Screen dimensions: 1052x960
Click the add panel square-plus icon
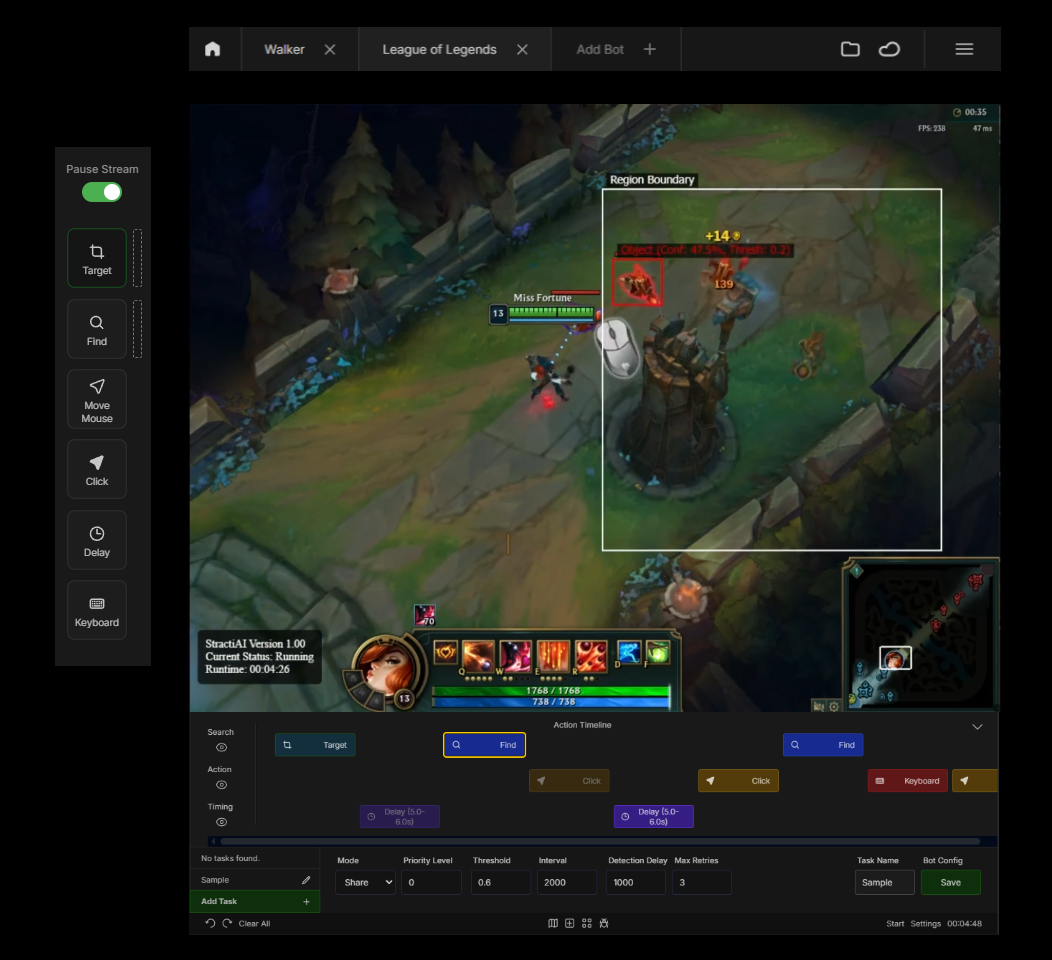pyautogui.click(x=570, y=923)
